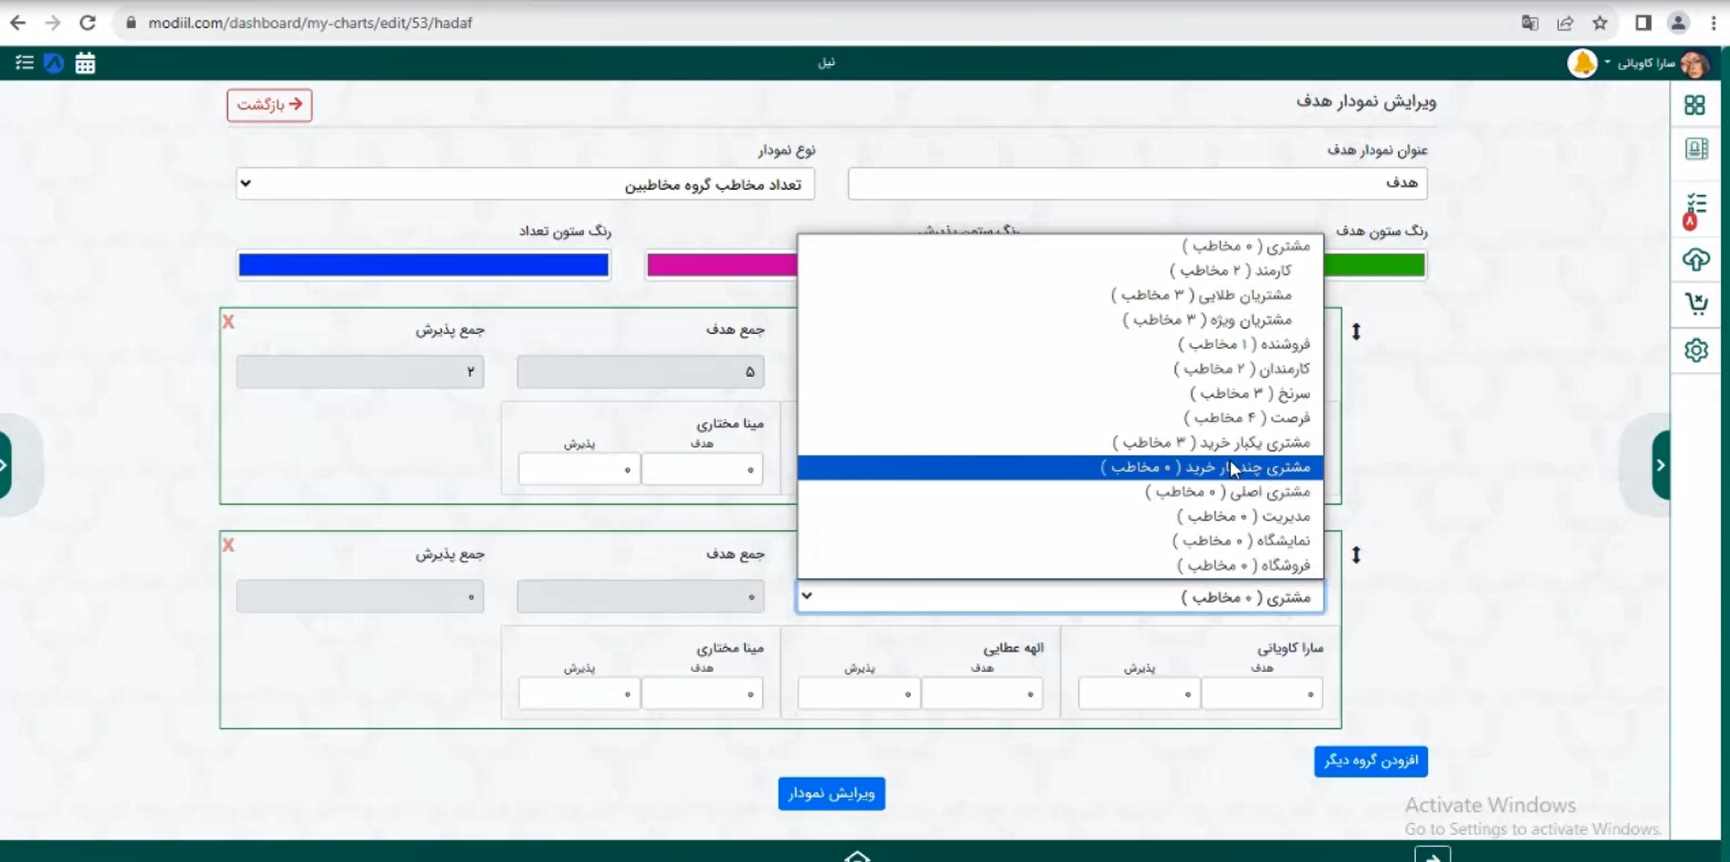Remove the second group with red X
This screenshot has width=1730, height=862.
point(229,545)
